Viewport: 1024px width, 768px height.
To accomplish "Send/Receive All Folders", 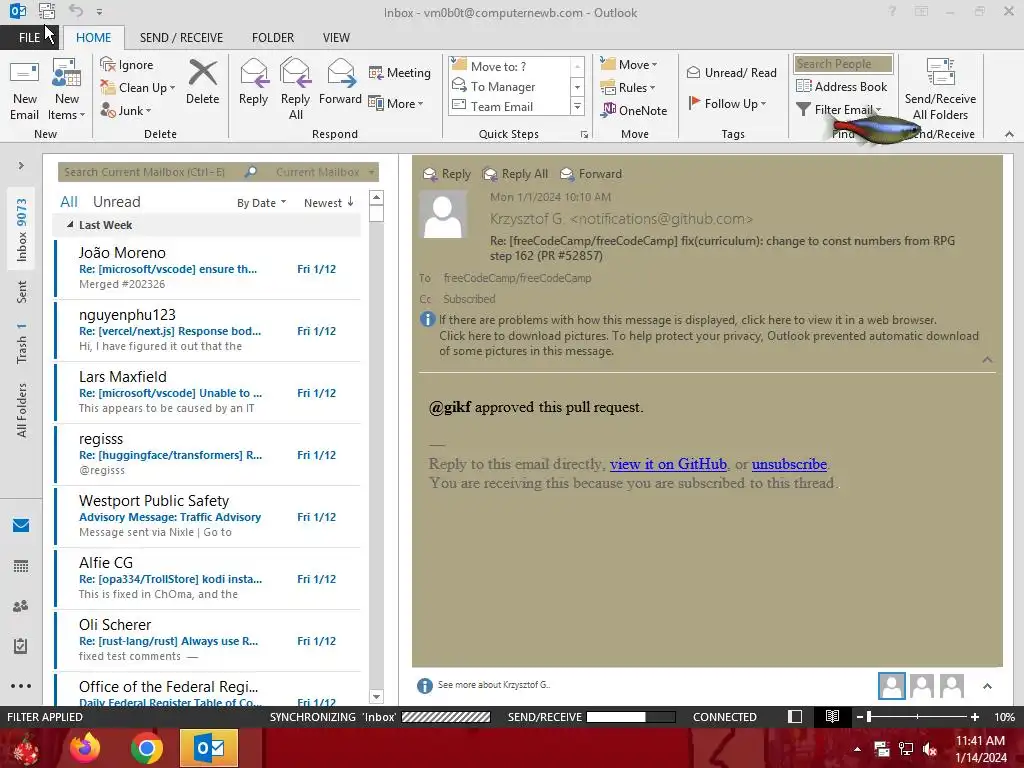I will click(940, 89).
